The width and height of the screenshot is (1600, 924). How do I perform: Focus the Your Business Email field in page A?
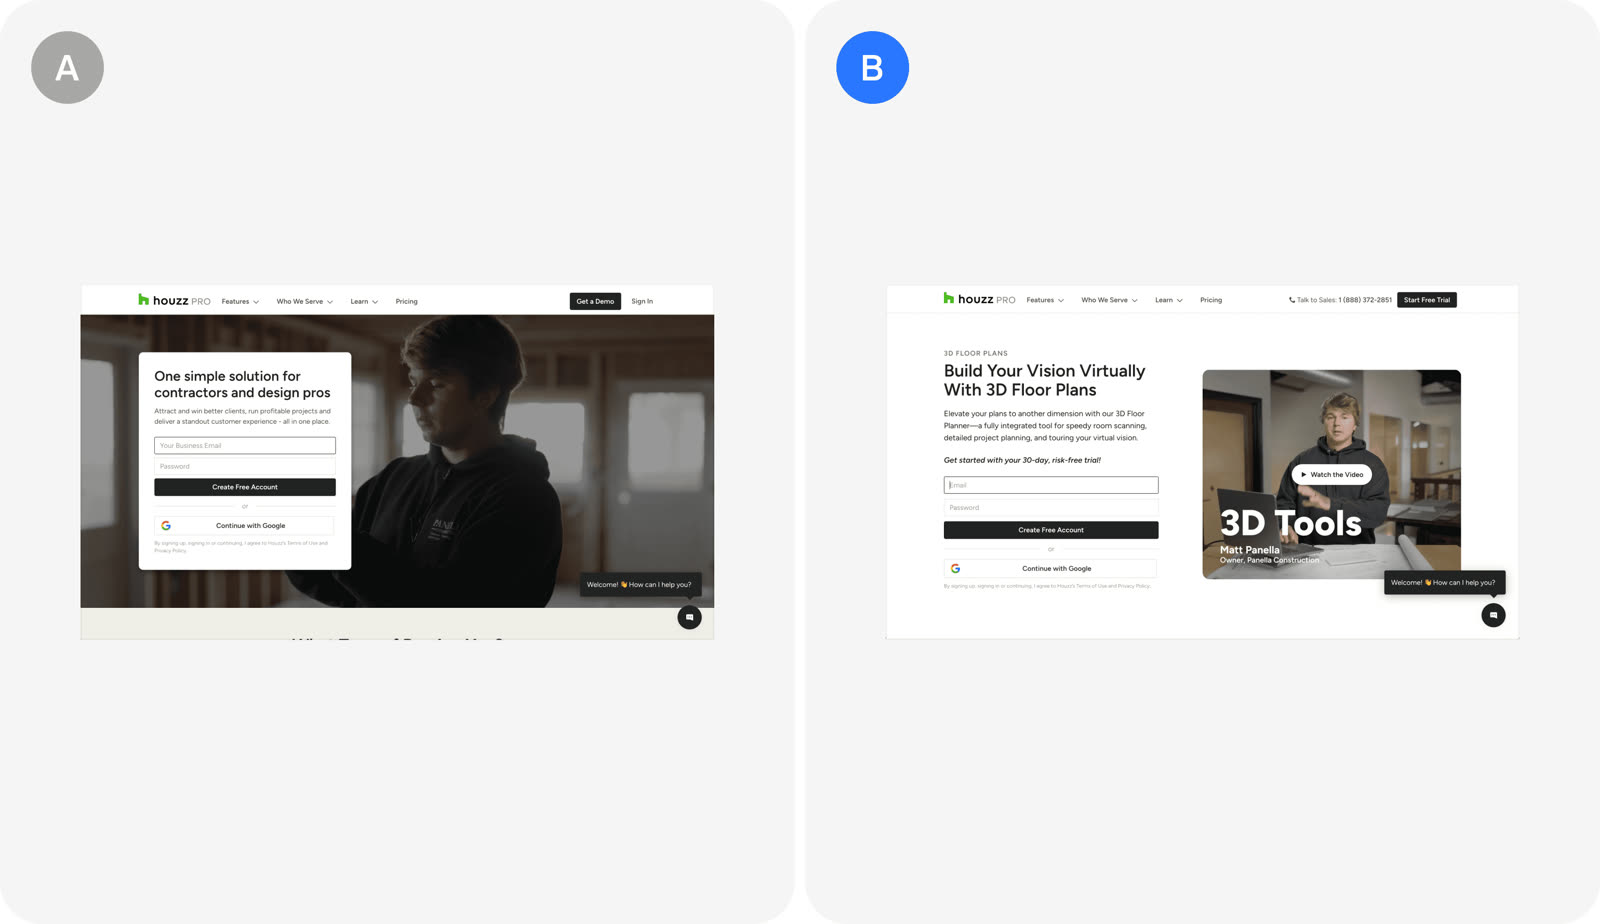[x=245, y=445]
